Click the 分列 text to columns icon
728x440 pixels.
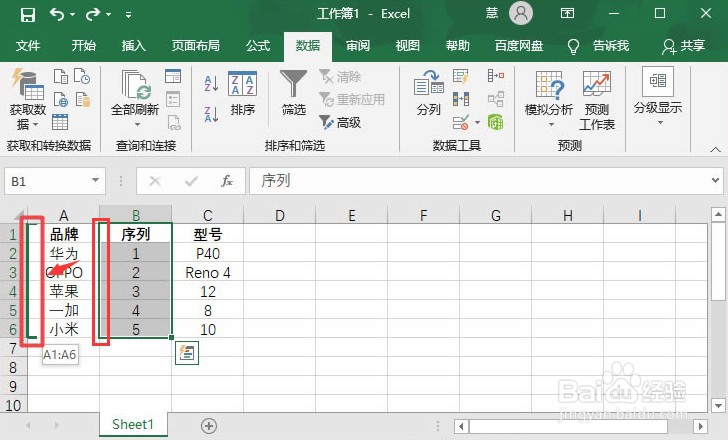point(429,93)
